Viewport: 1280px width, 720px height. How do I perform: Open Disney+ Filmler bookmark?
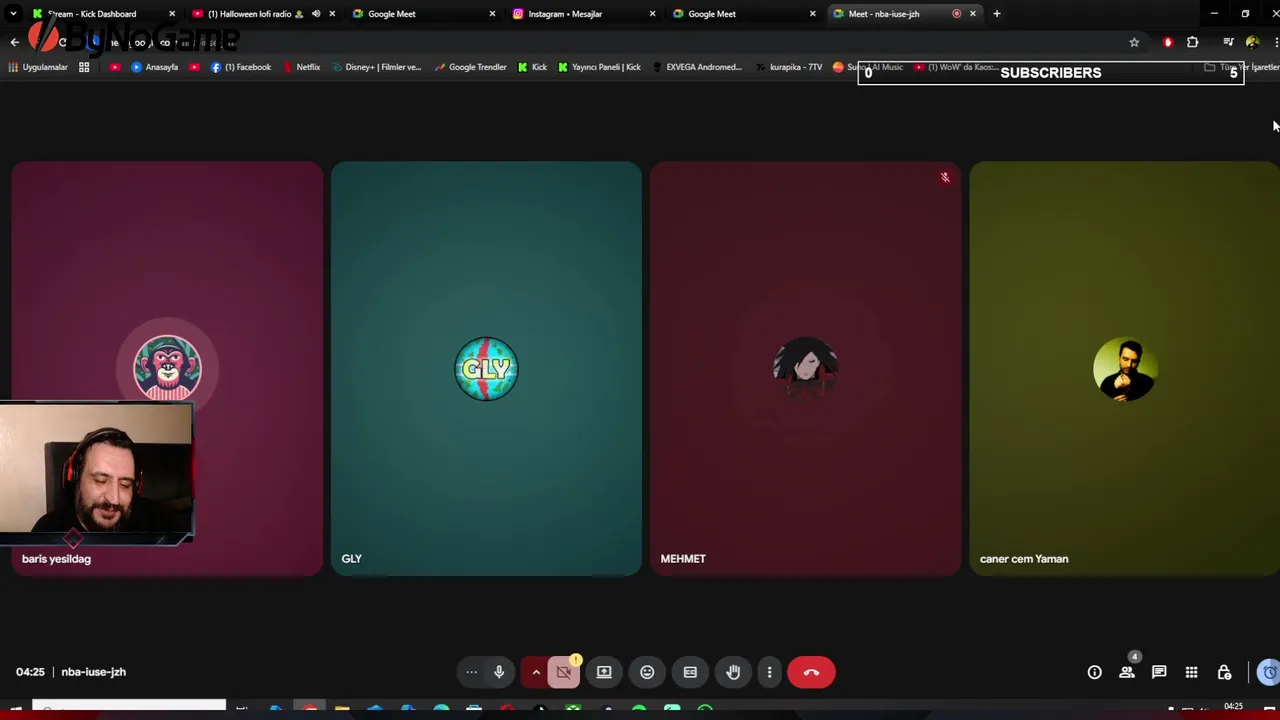[x=375, y=67]
